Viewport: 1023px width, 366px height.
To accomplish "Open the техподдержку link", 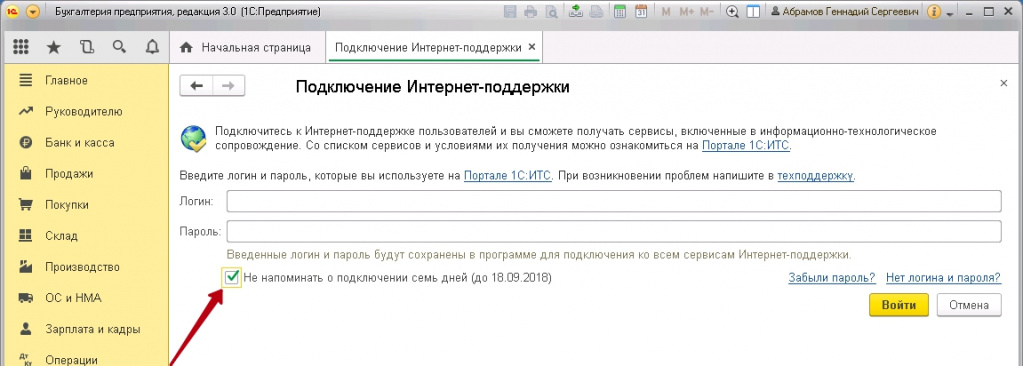I will (x=816, y=176).
